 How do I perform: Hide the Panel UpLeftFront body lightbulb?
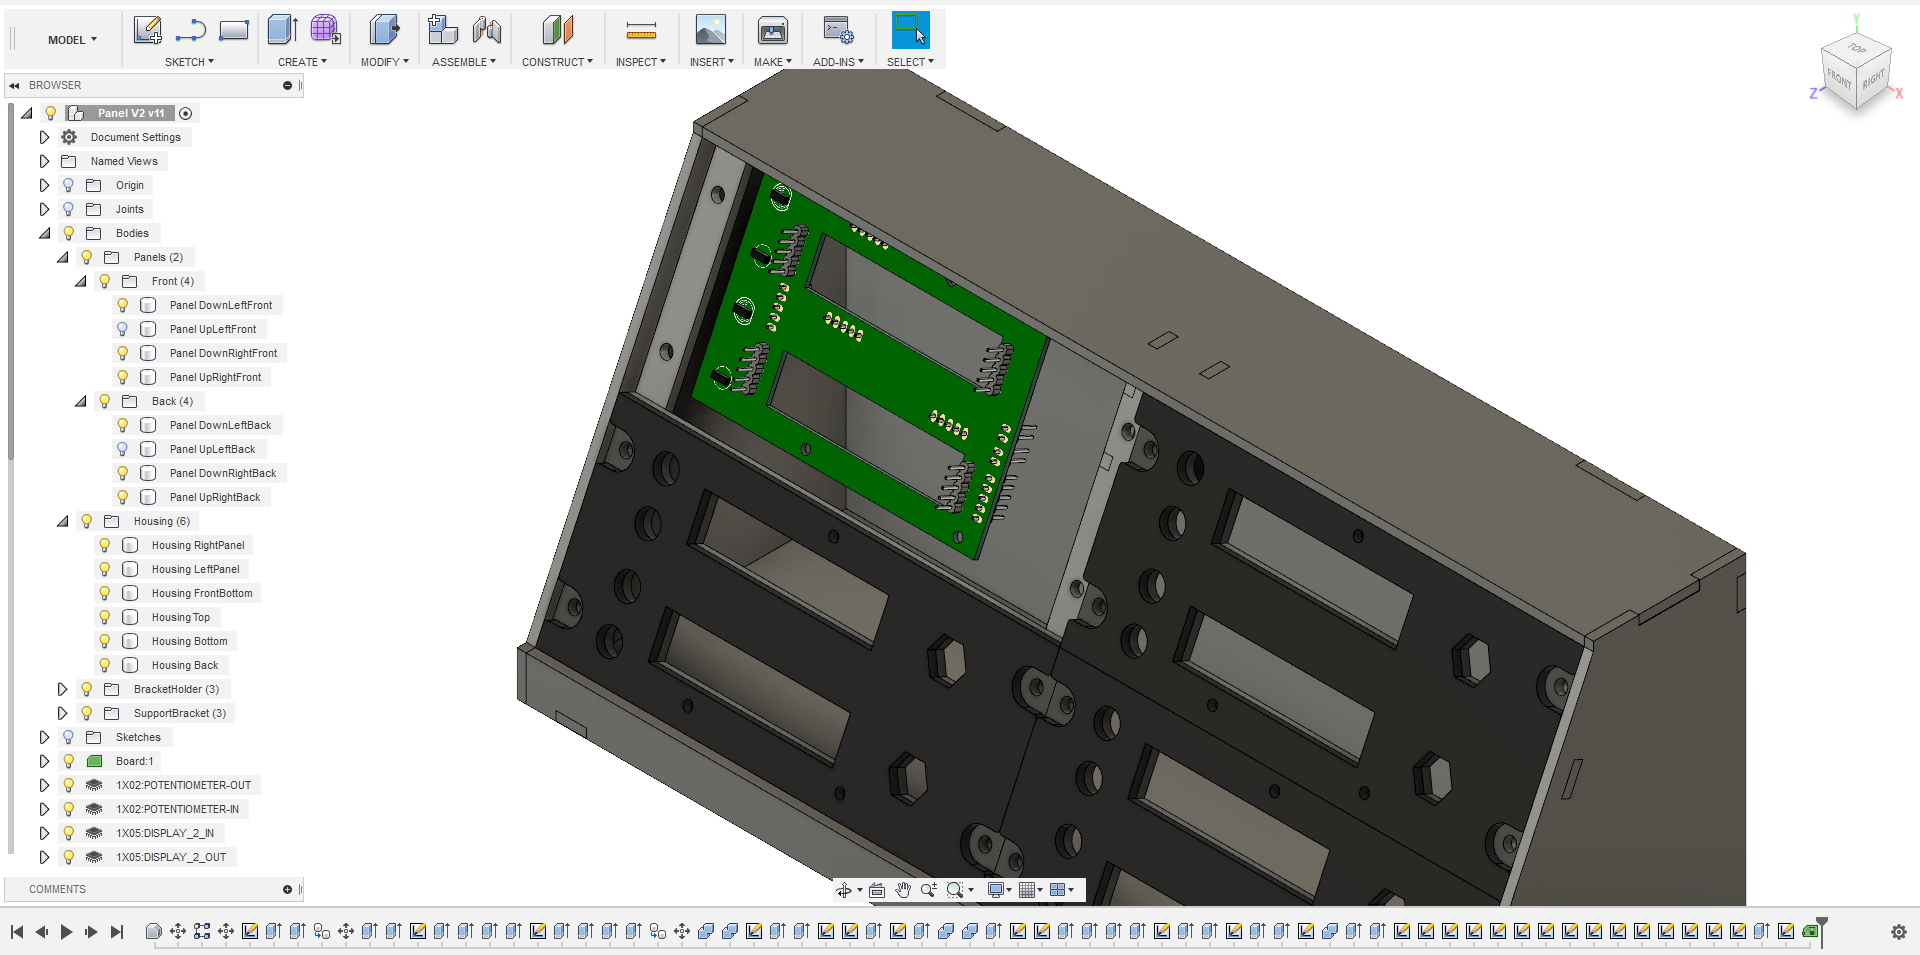(123, 329)
